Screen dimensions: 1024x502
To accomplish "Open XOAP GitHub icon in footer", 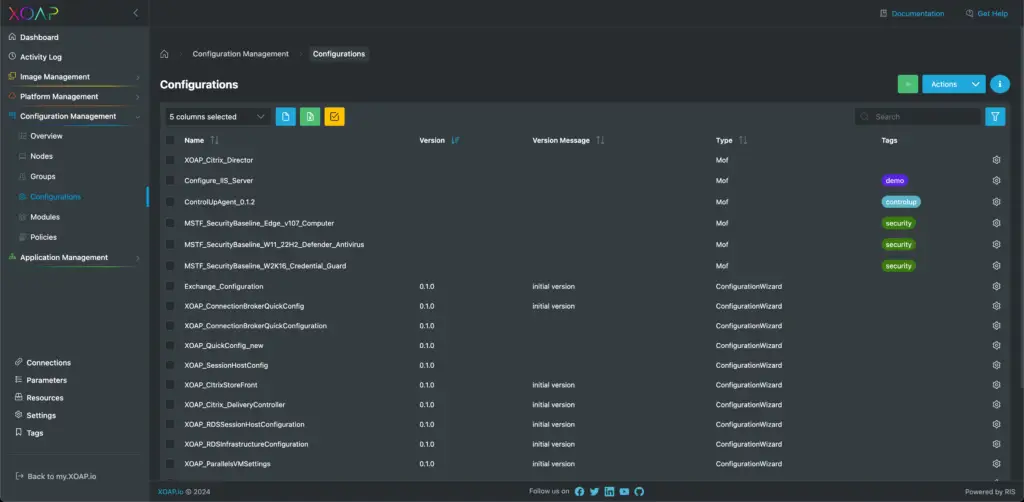I will [639, 492].
